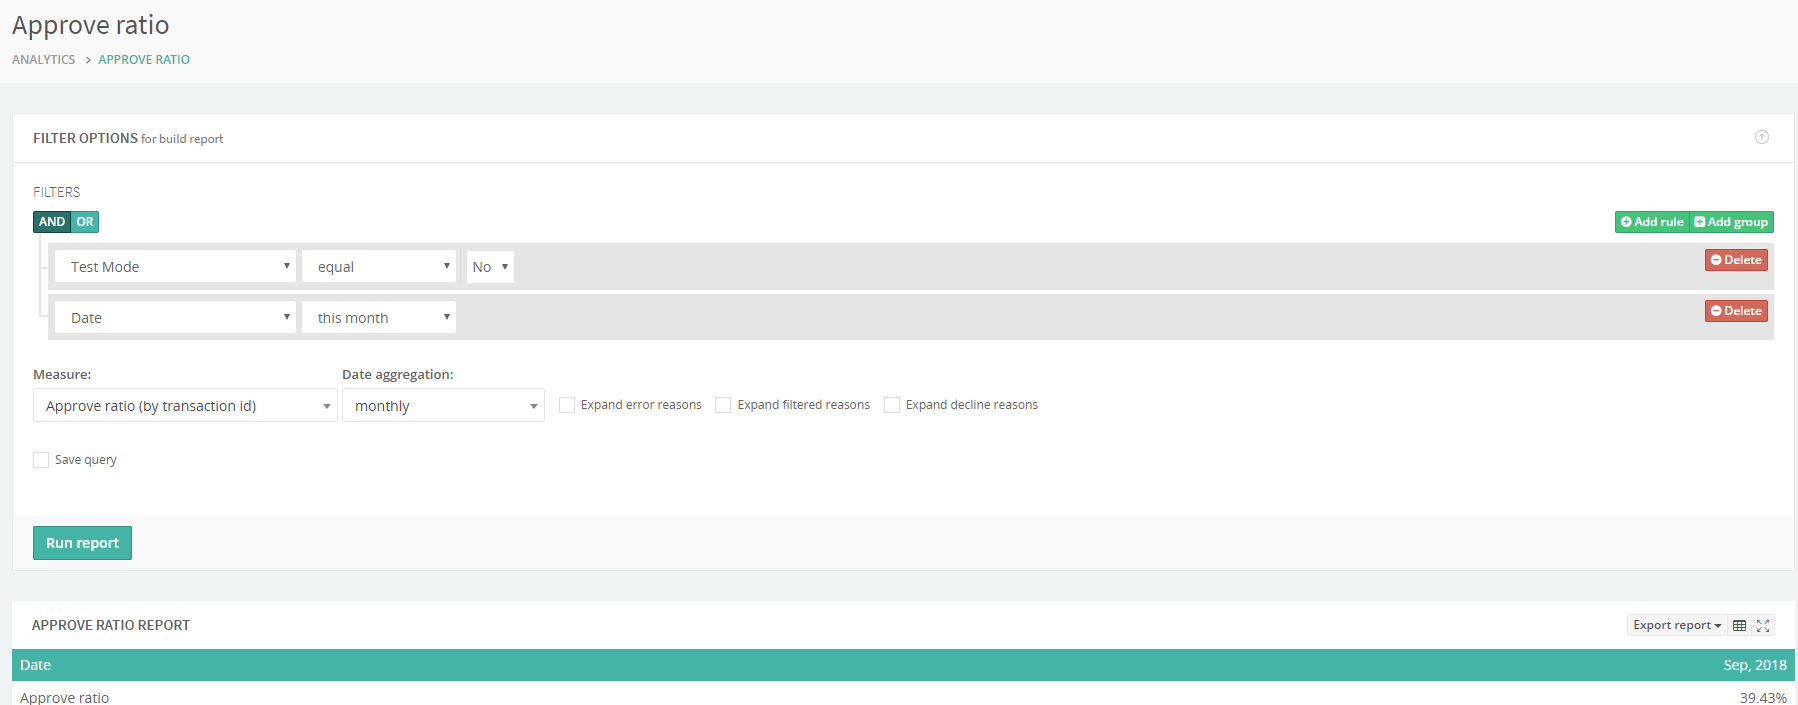
Task: Tick the Expand decline reasons checkbox
Action: (x=892, y=405)
